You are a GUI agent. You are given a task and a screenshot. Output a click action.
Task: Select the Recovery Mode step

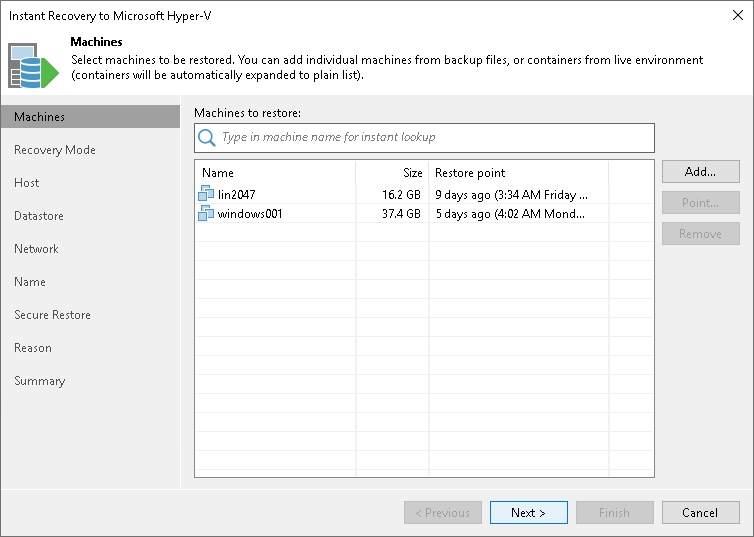(x=55, y=150)
